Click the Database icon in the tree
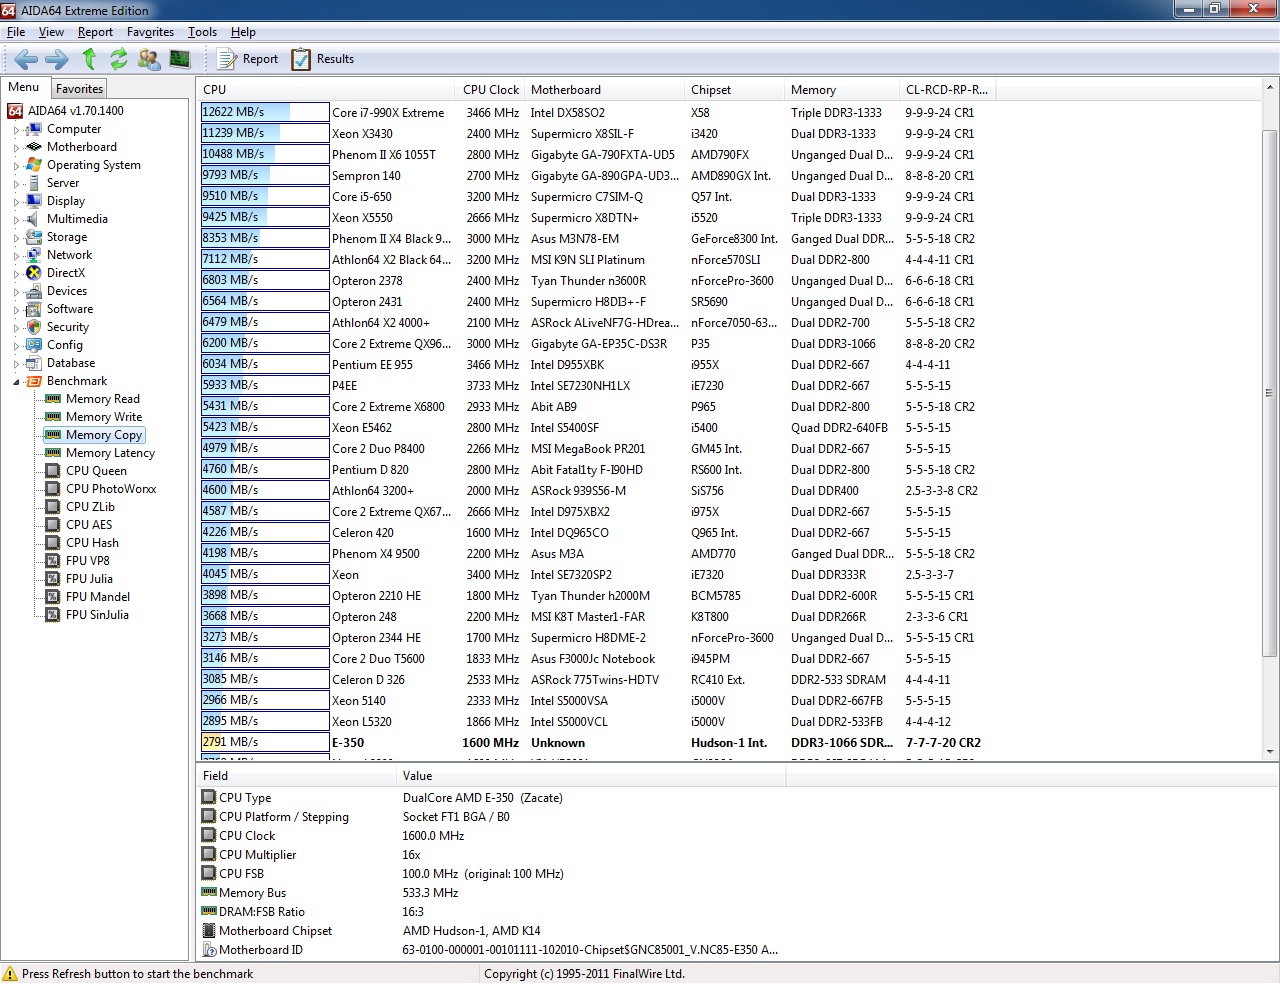The height and width of the screenshot is (984, 1280). point(34,363)
